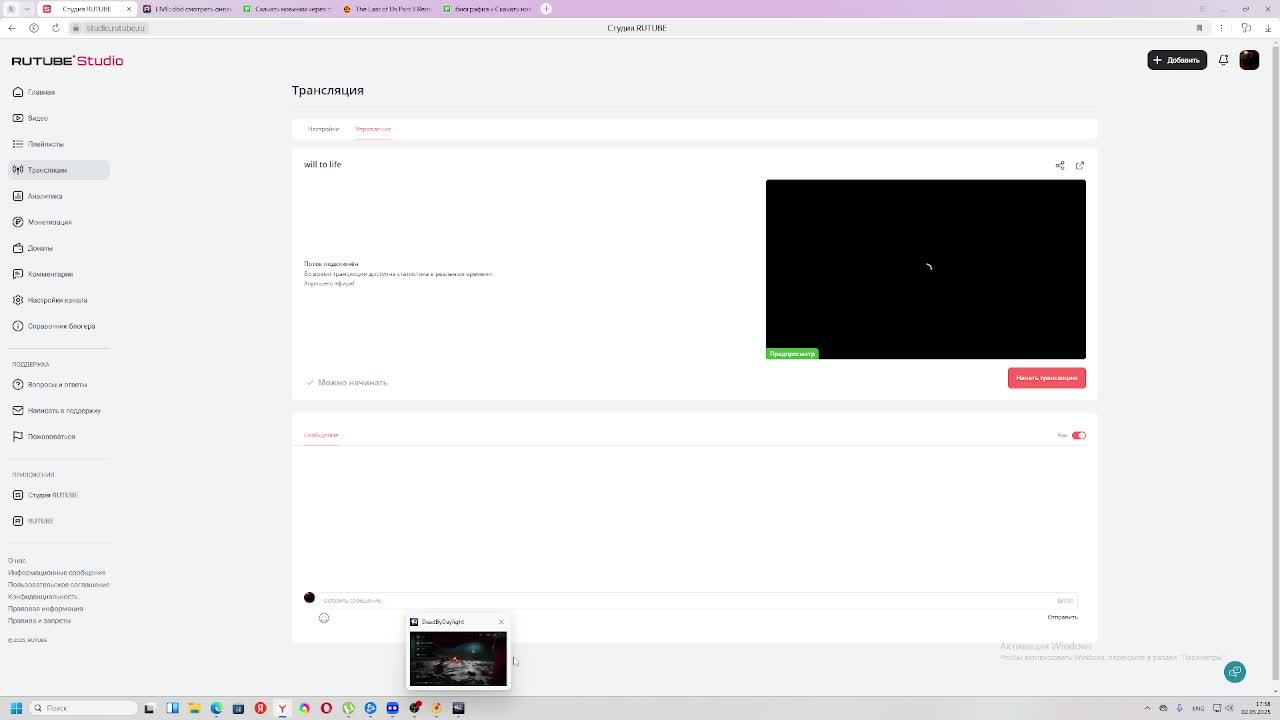
Task: Click the share stream icon
Action: coord(1060,165)
